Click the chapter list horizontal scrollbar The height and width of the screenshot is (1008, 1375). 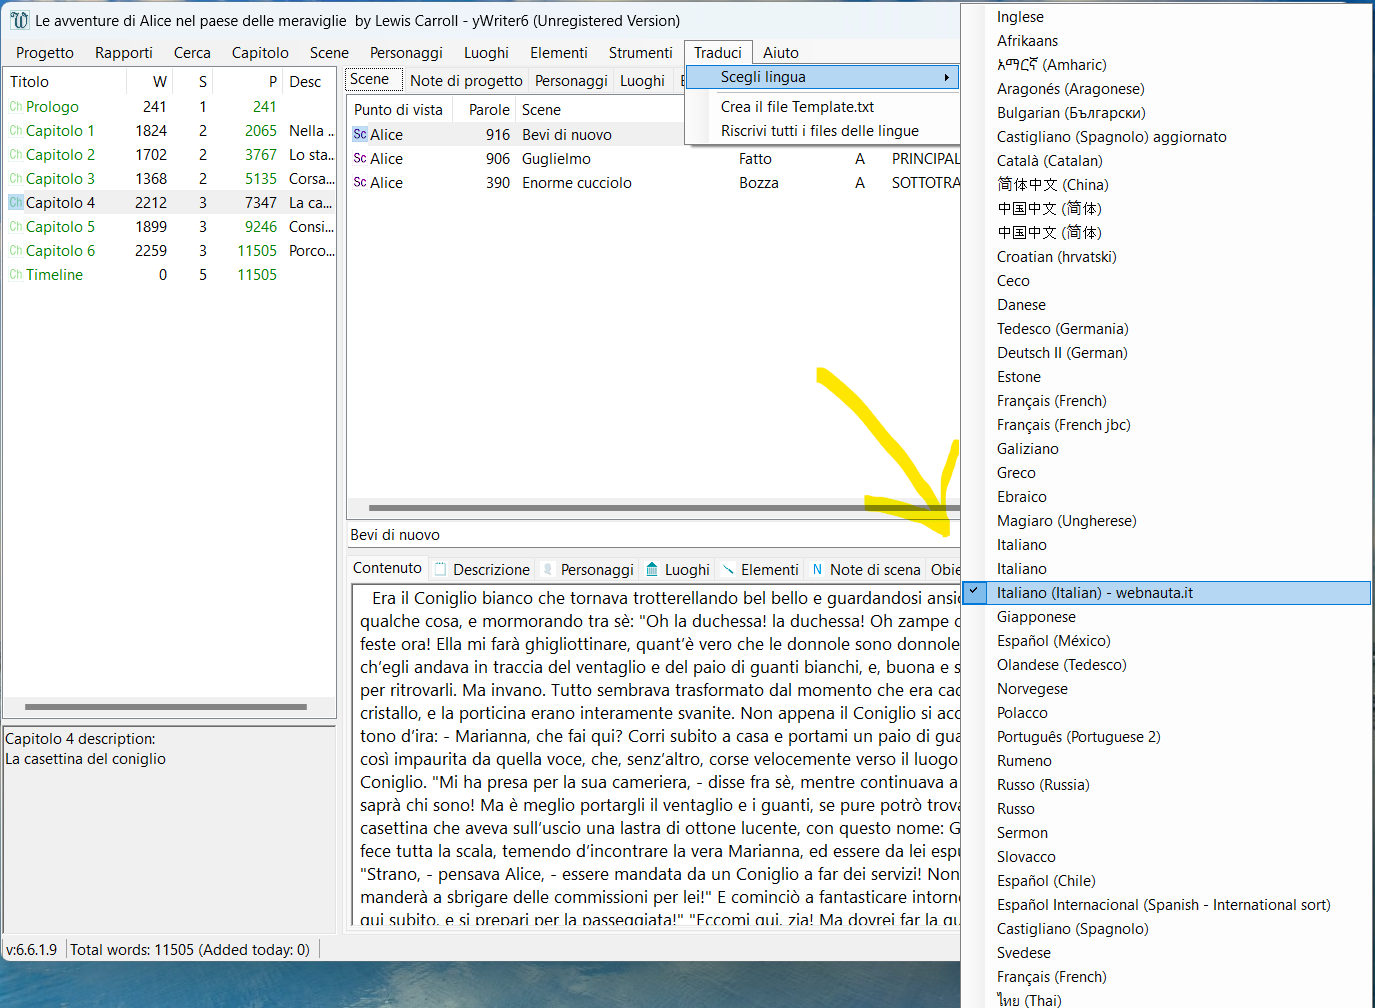(165, 707)
